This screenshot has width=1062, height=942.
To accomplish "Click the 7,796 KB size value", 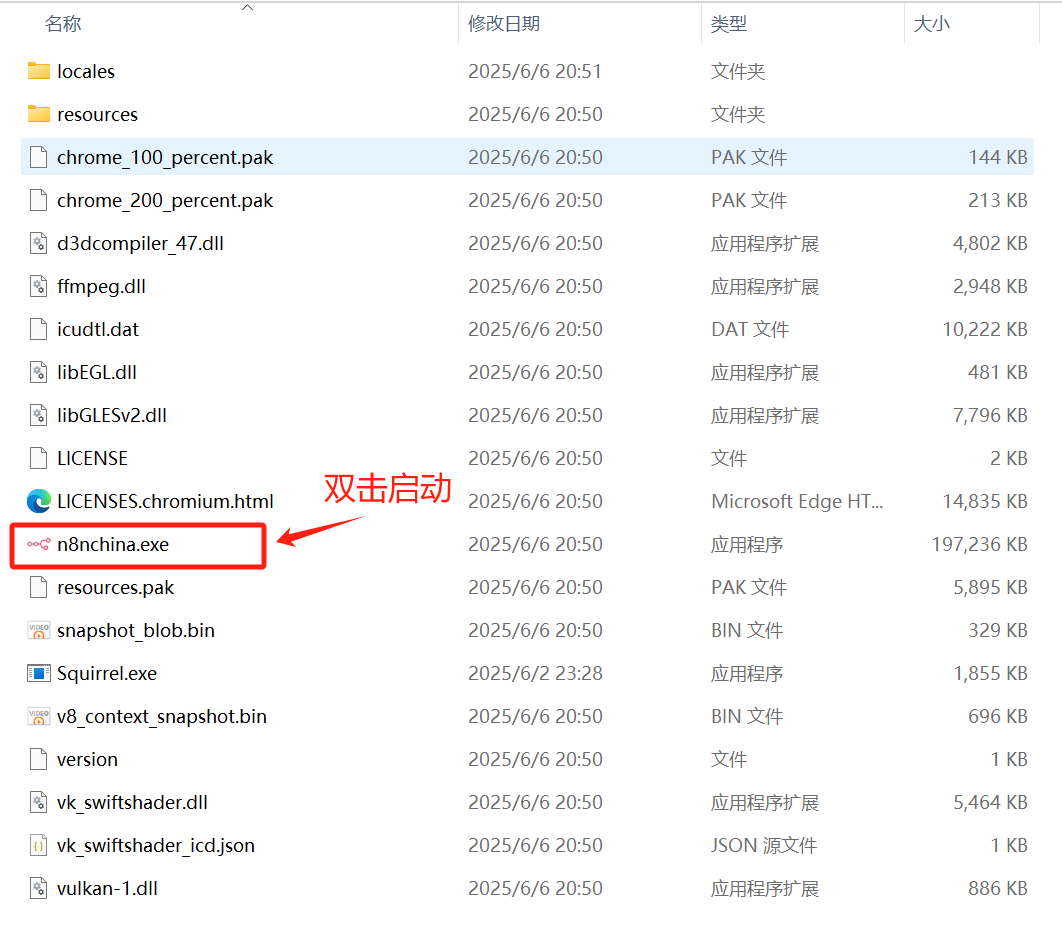I will point(990,415).
